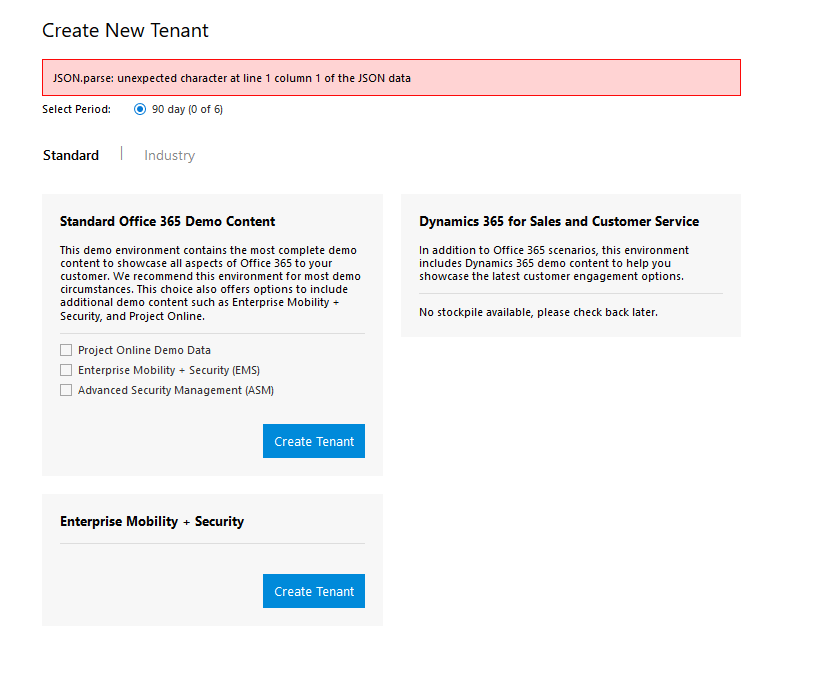Click the Select Period label
The width and height of the screenshot is (833, 678).
coord(76,109)
